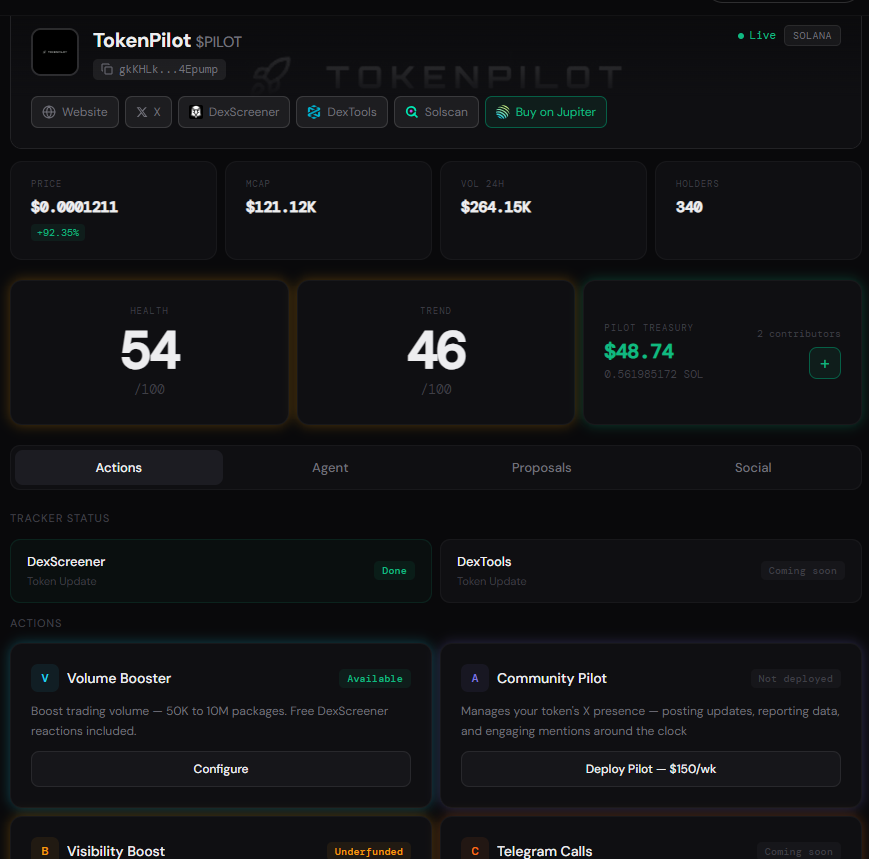Open the DexScreener link button

tap(234, 112)
